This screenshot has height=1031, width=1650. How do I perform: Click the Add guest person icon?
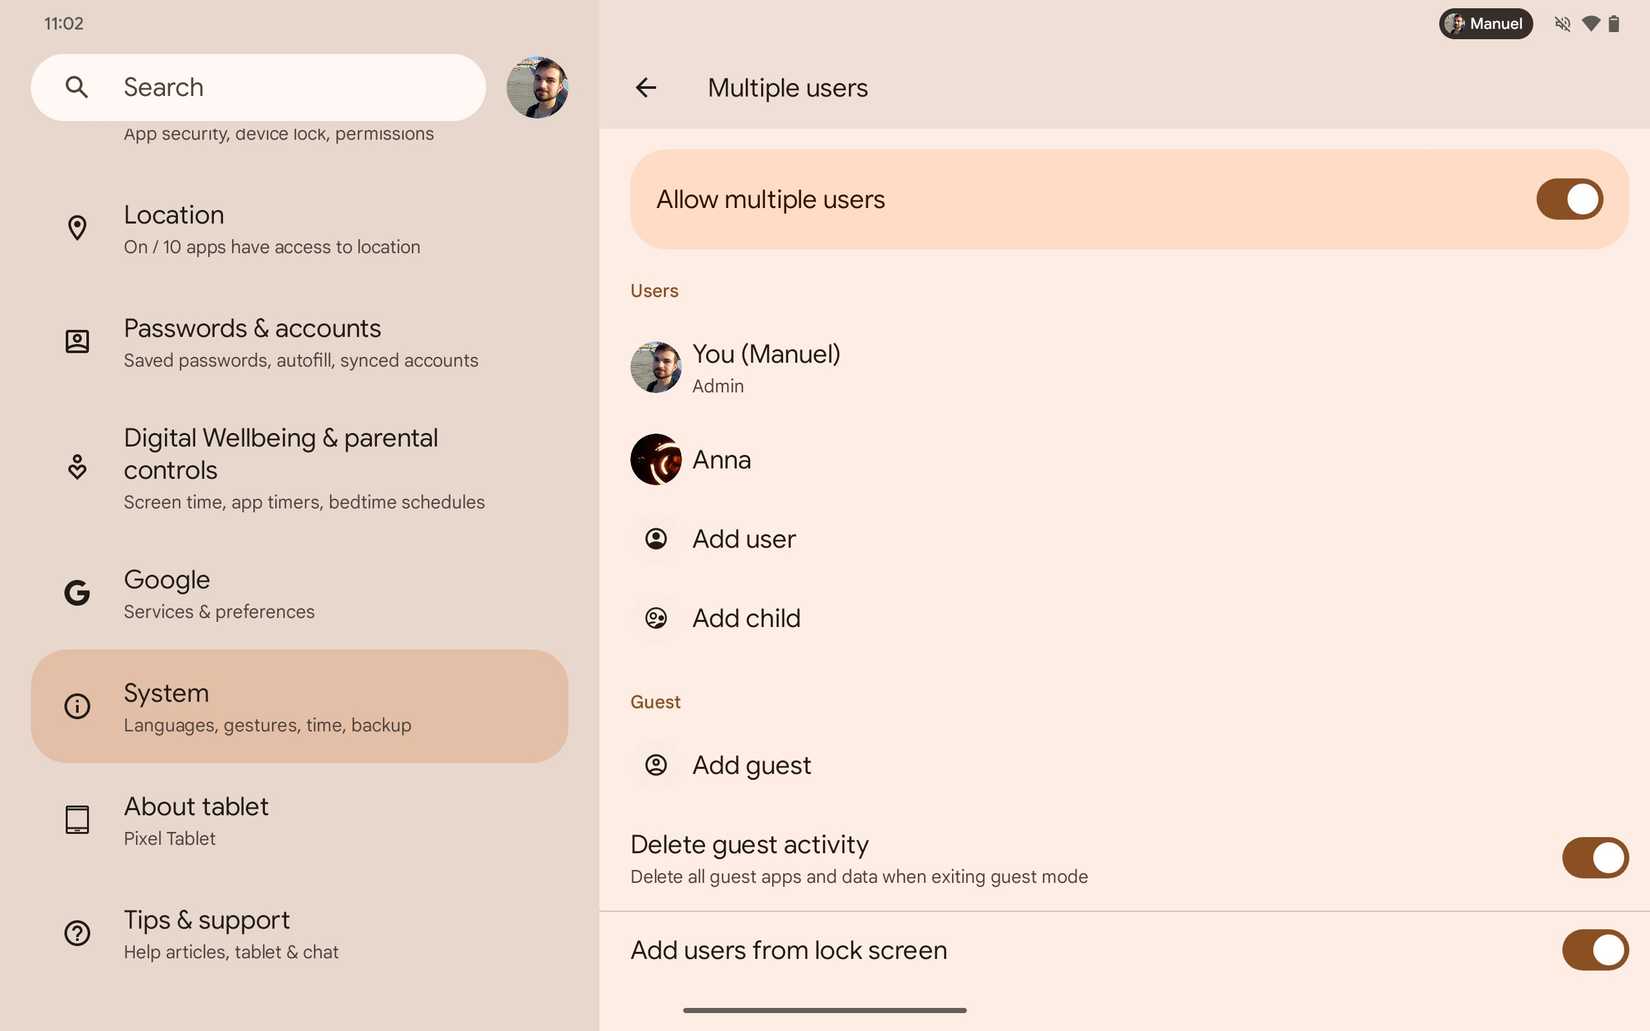pos(656,765)
